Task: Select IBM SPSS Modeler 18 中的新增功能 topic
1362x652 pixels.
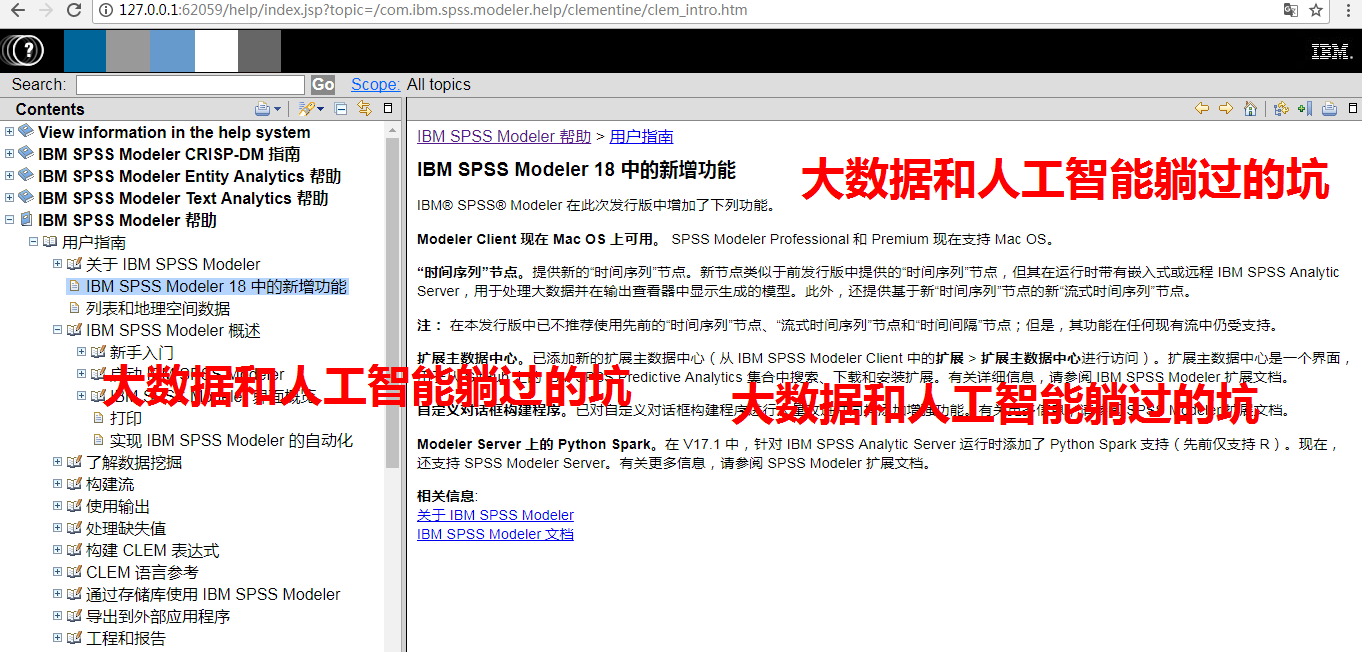Action: point(217,286)
